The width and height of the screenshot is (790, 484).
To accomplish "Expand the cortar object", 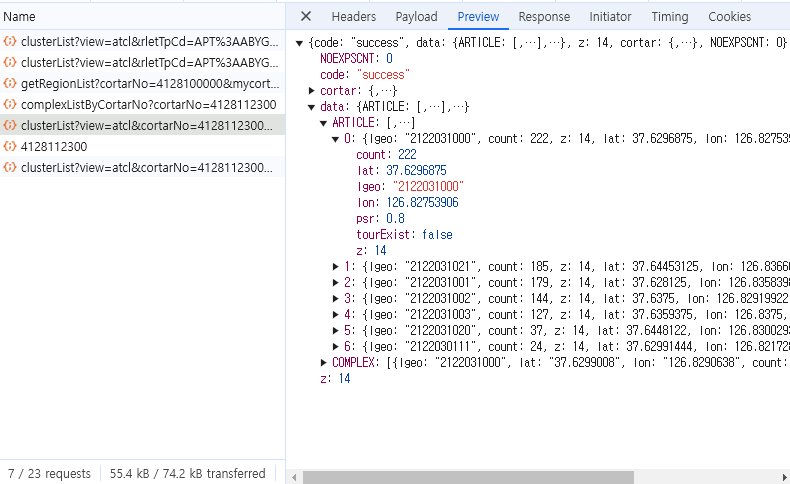I will tap(312, 91).
